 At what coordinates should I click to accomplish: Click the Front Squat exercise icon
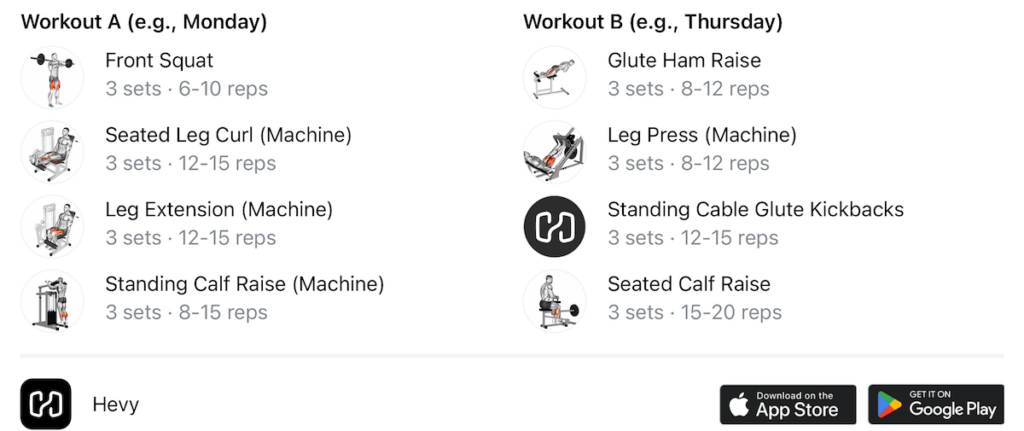pyautogui.click(x=52, y=77)
